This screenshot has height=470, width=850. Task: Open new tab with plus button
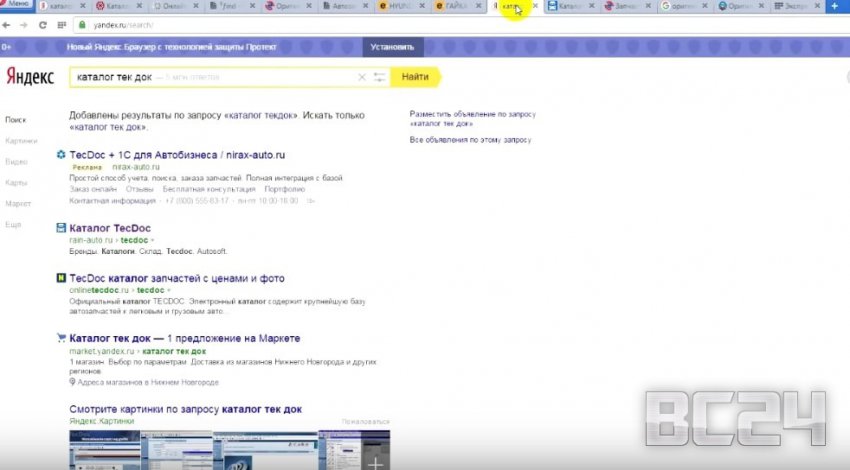834,7
